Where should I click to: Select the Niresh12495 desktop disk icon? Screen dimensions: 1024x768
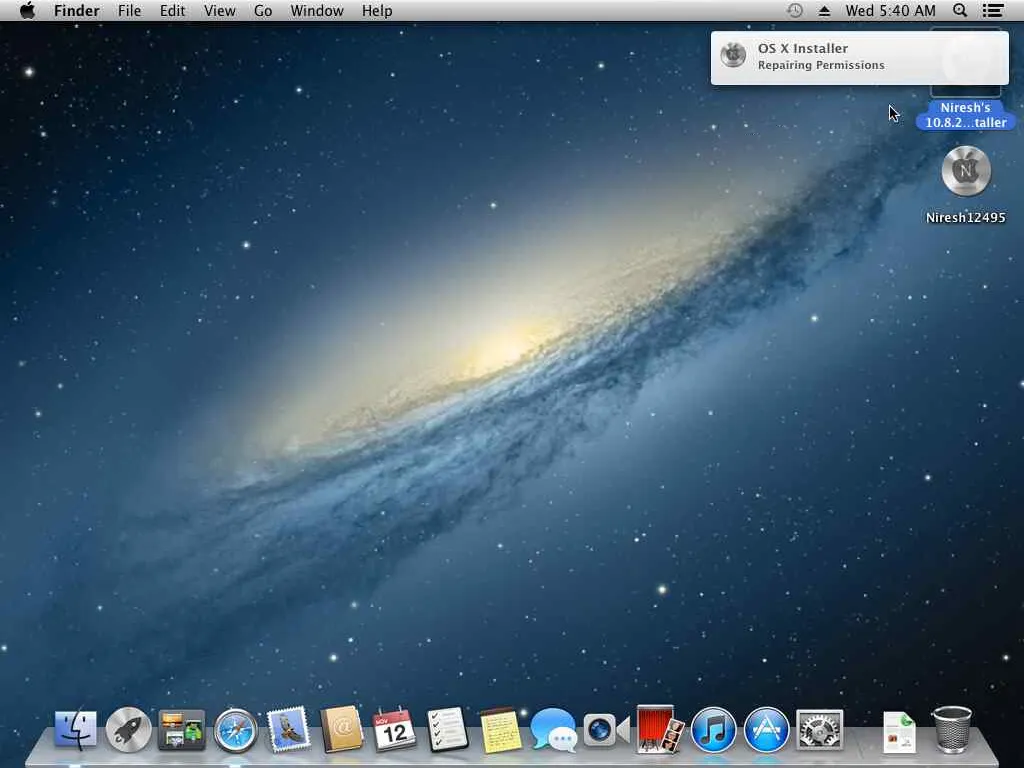click(966, 171)
